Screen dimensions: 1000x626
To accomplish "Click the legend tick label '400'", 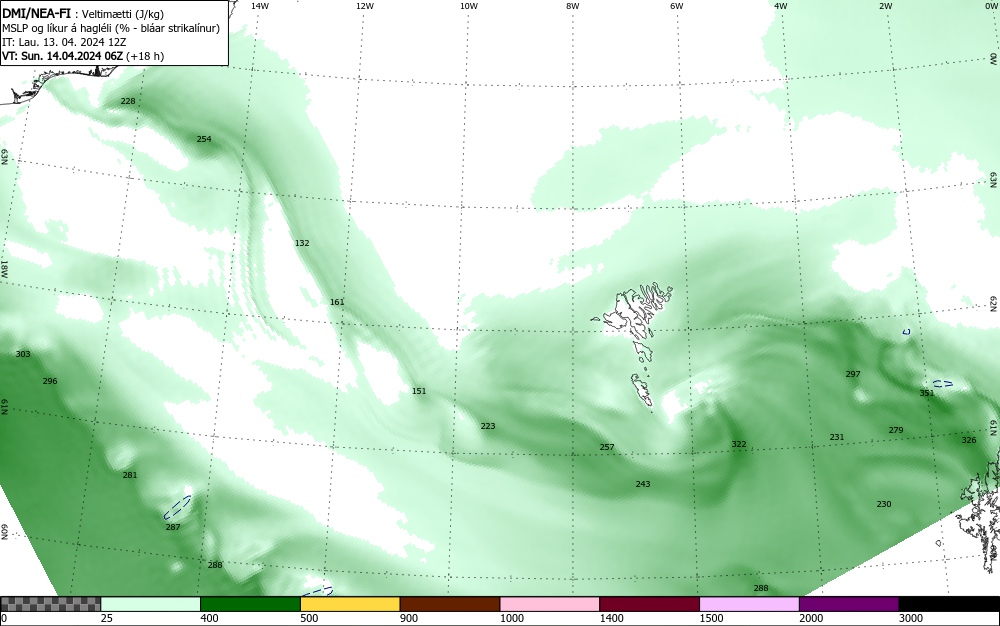I will point(209,618).
